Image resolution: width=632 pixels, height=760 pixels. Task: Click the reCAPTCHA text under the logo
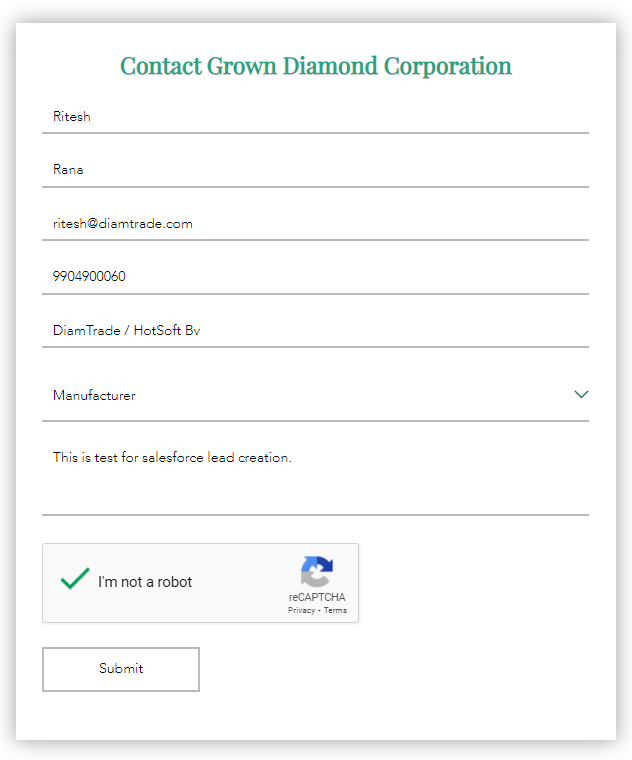click(317, 597)
